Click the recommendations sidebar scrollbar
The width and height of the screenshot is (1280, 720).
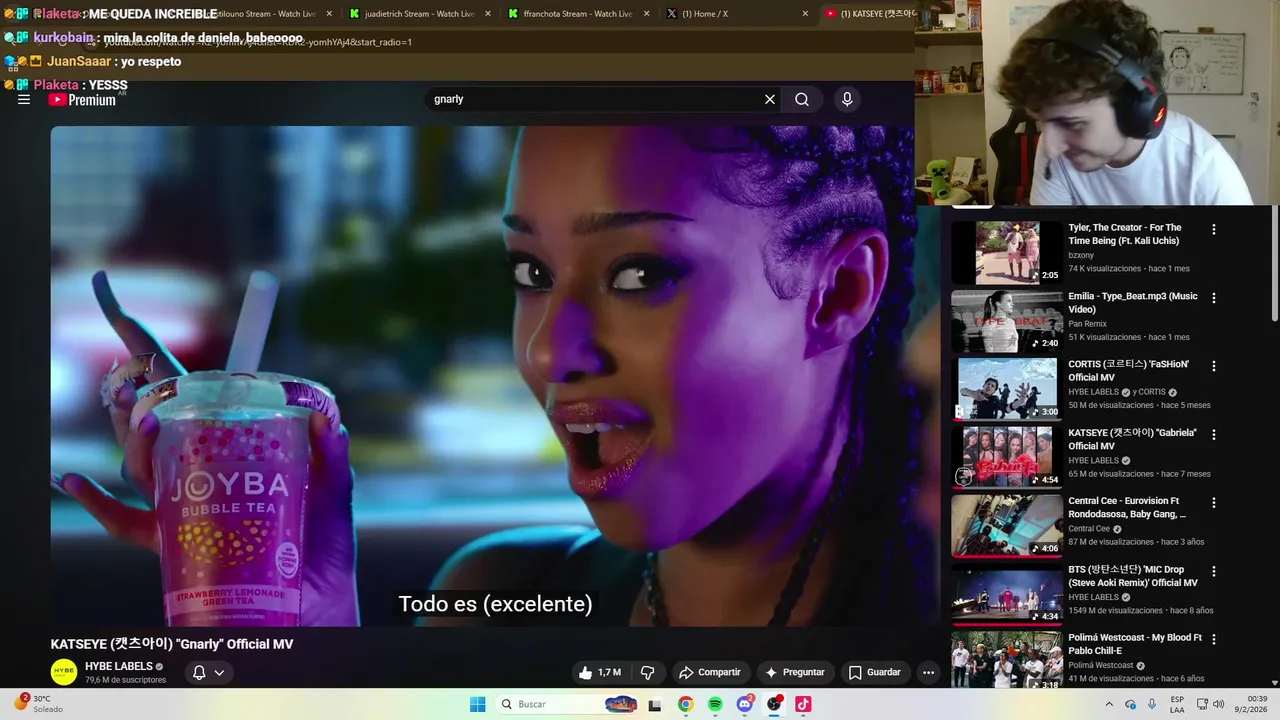coord(1275,264)
